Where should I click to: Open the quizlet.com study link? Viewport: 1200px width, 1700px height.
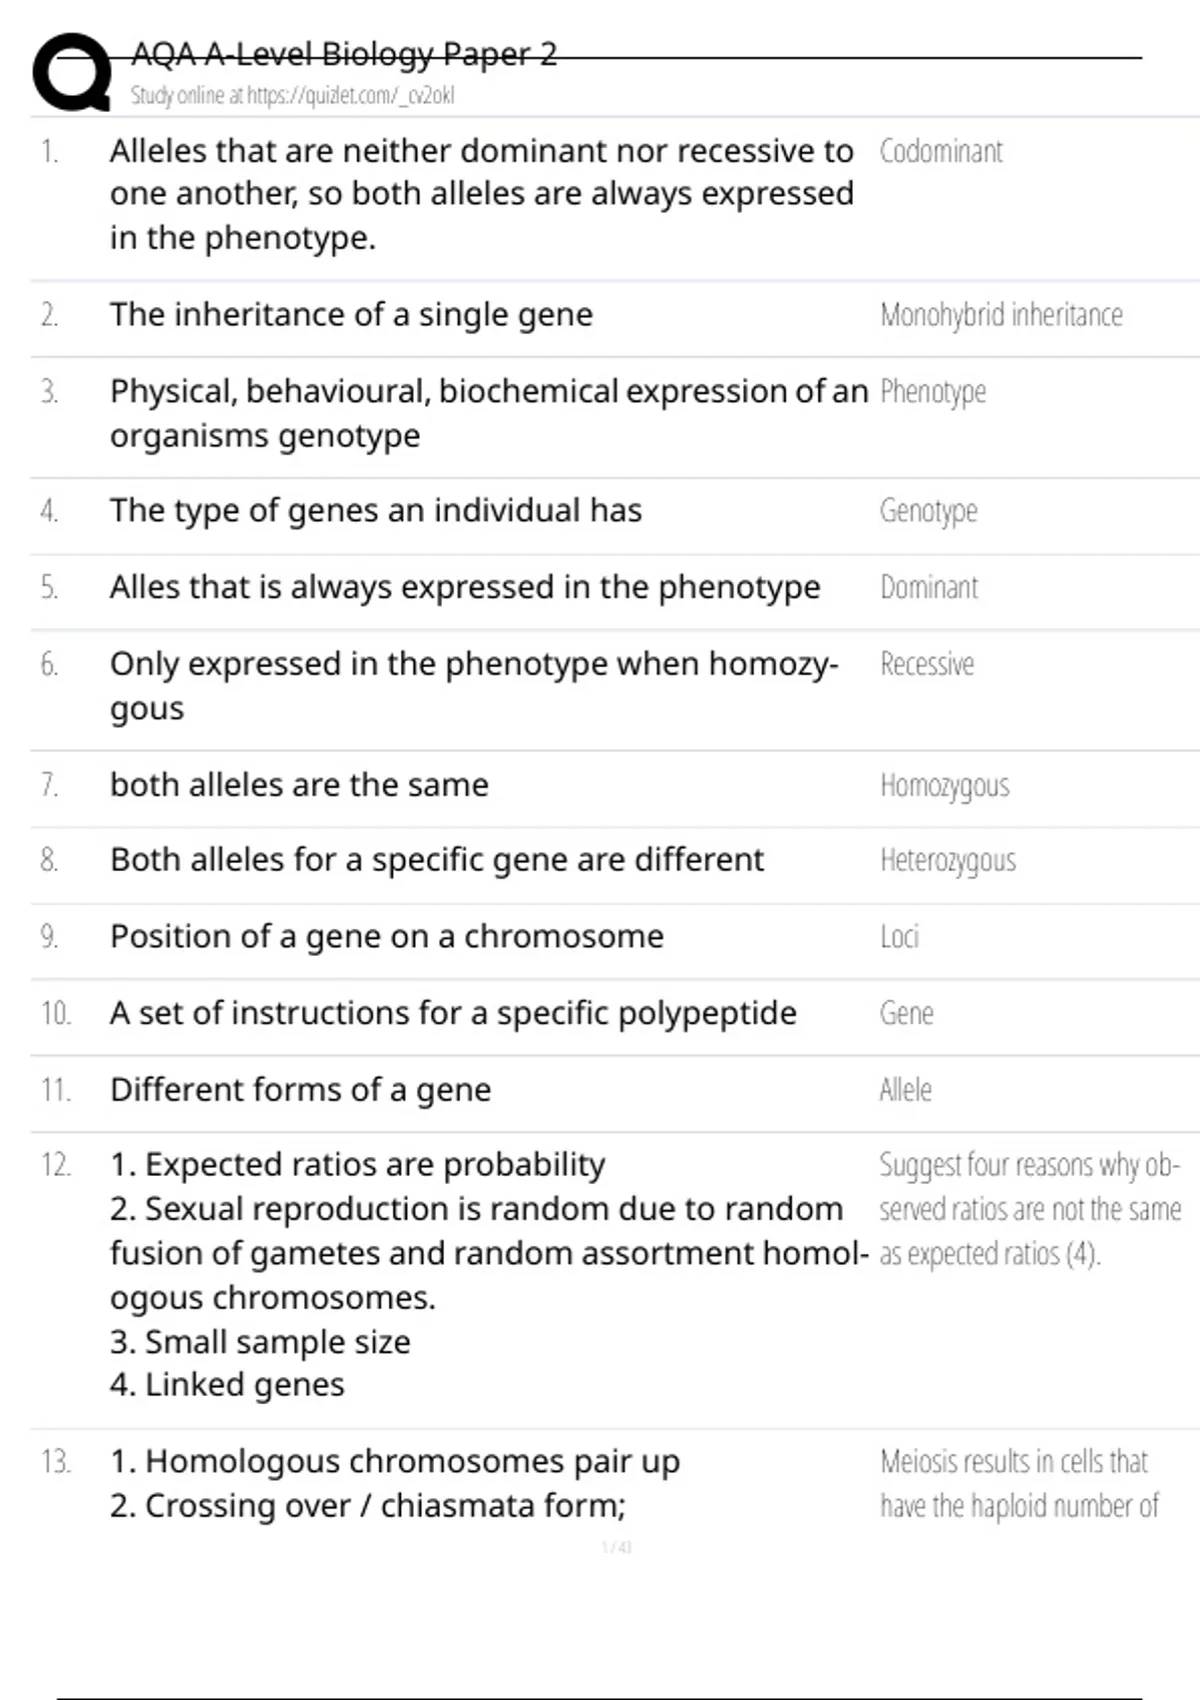292,96
